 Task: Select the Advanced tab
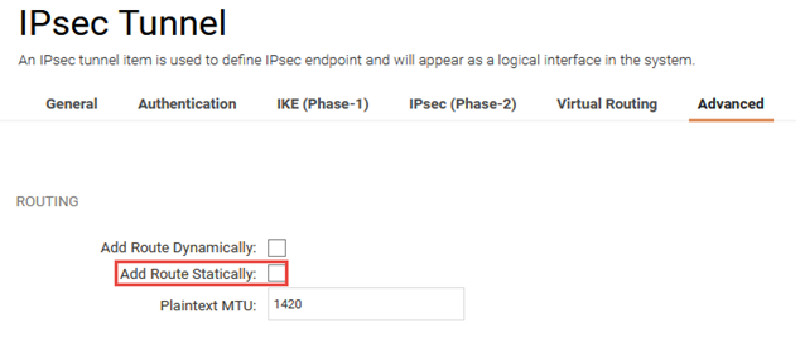(x=731, y=104)
